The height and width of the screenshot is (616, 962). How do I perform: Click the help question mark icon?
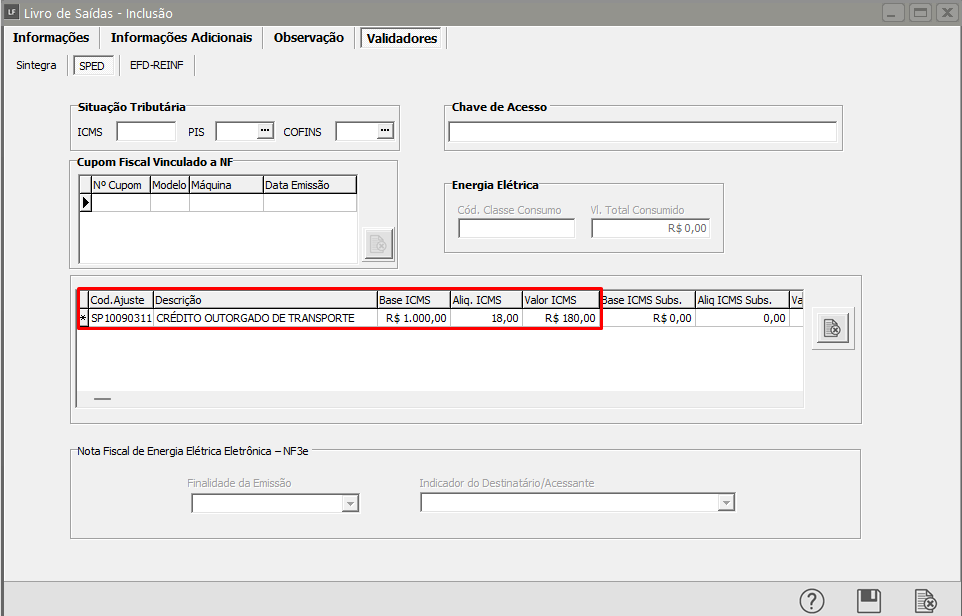click(812, 601)
